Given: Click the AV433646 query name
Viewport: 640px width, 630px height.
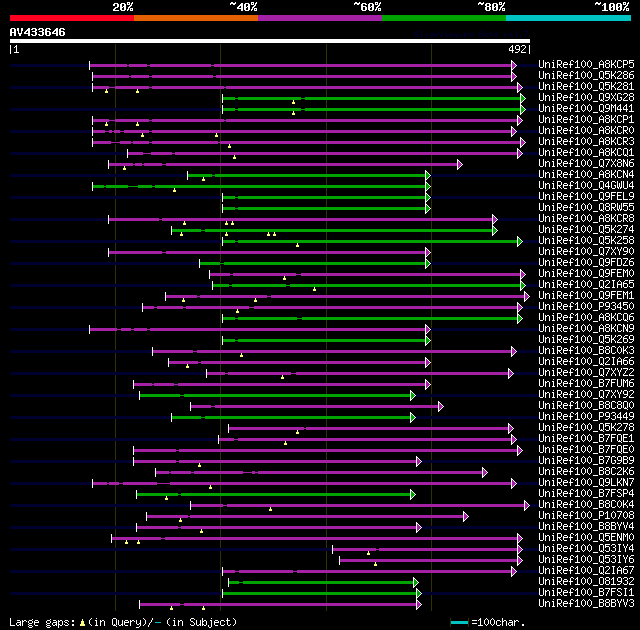Looking at the screenshot, I should coord(38,32).
